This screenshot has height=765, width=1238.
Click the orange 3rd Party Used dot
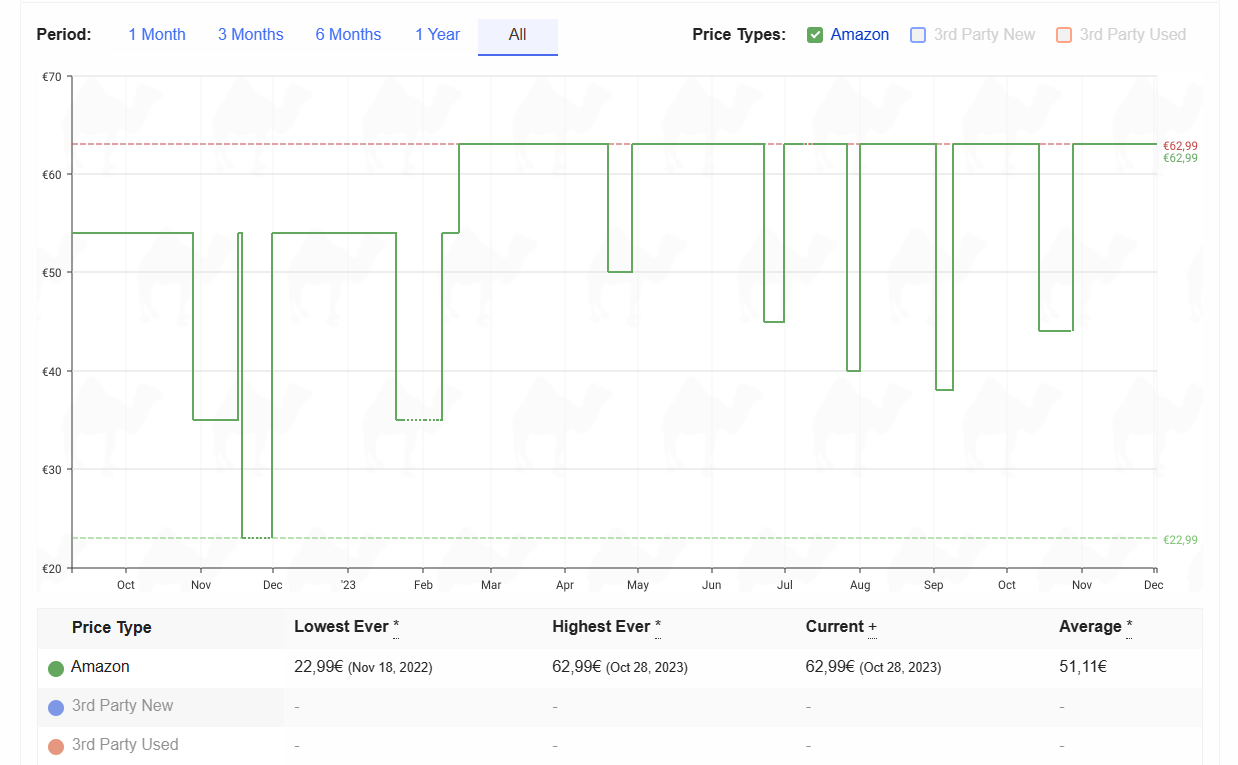click(56, 746)
